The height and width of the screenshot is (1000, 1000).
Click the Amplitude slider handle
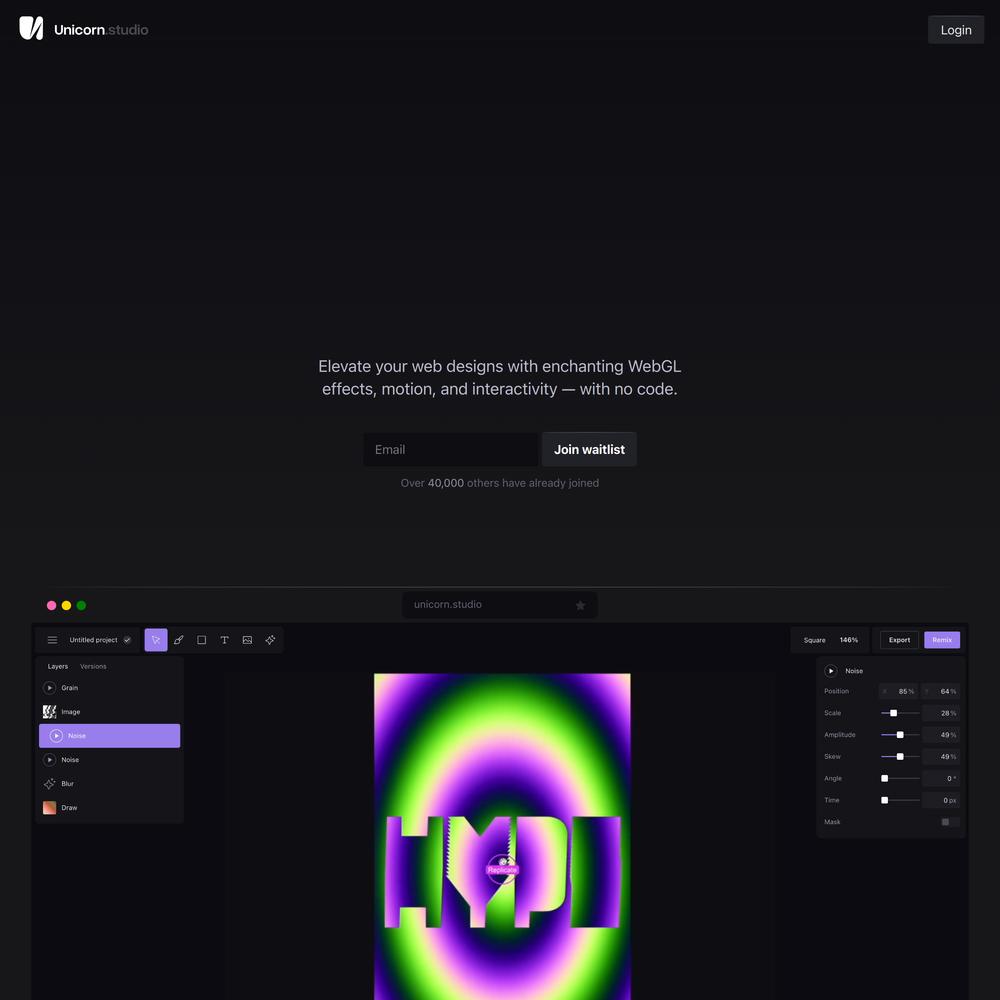click(900, 735)
